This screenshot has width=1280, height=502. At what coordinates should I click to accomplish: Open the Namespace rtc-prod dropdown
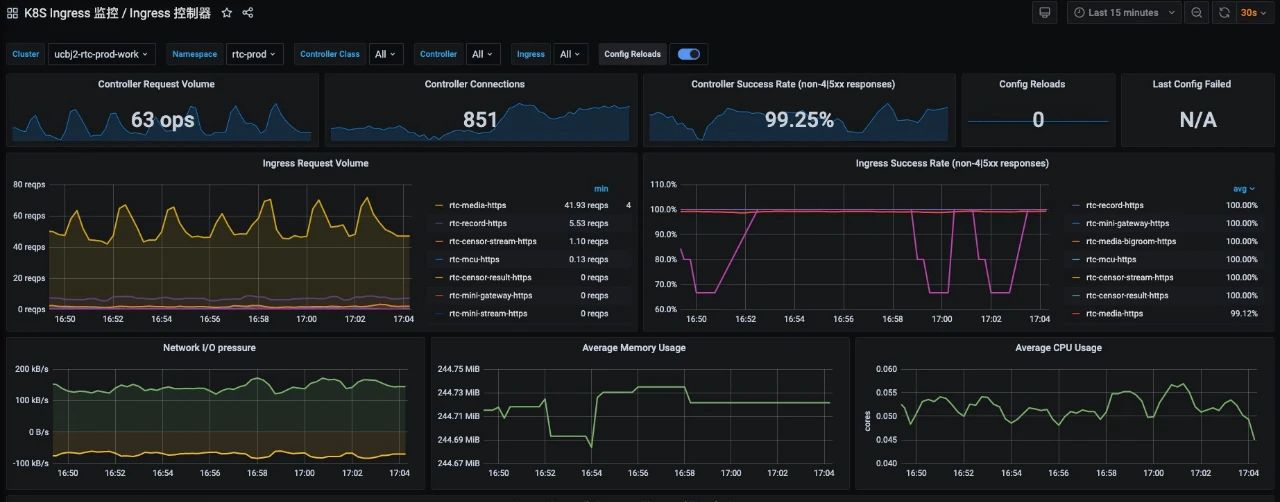pos(254,54)
